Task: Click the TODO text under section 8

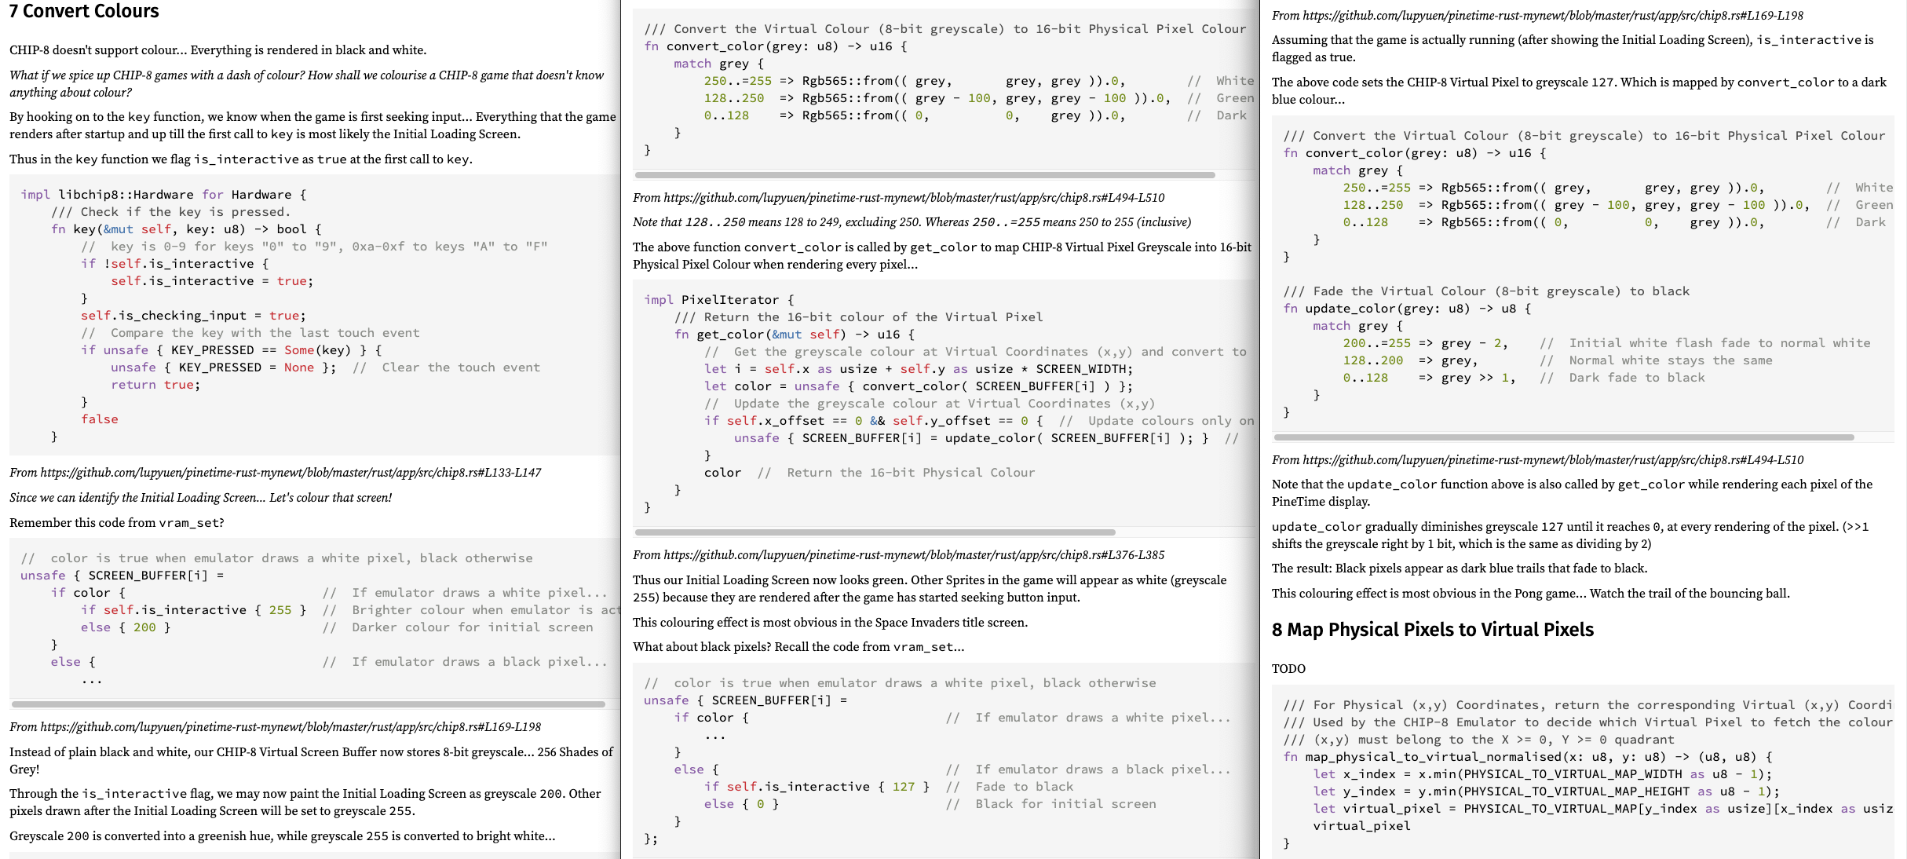Action: [1288, 669]
